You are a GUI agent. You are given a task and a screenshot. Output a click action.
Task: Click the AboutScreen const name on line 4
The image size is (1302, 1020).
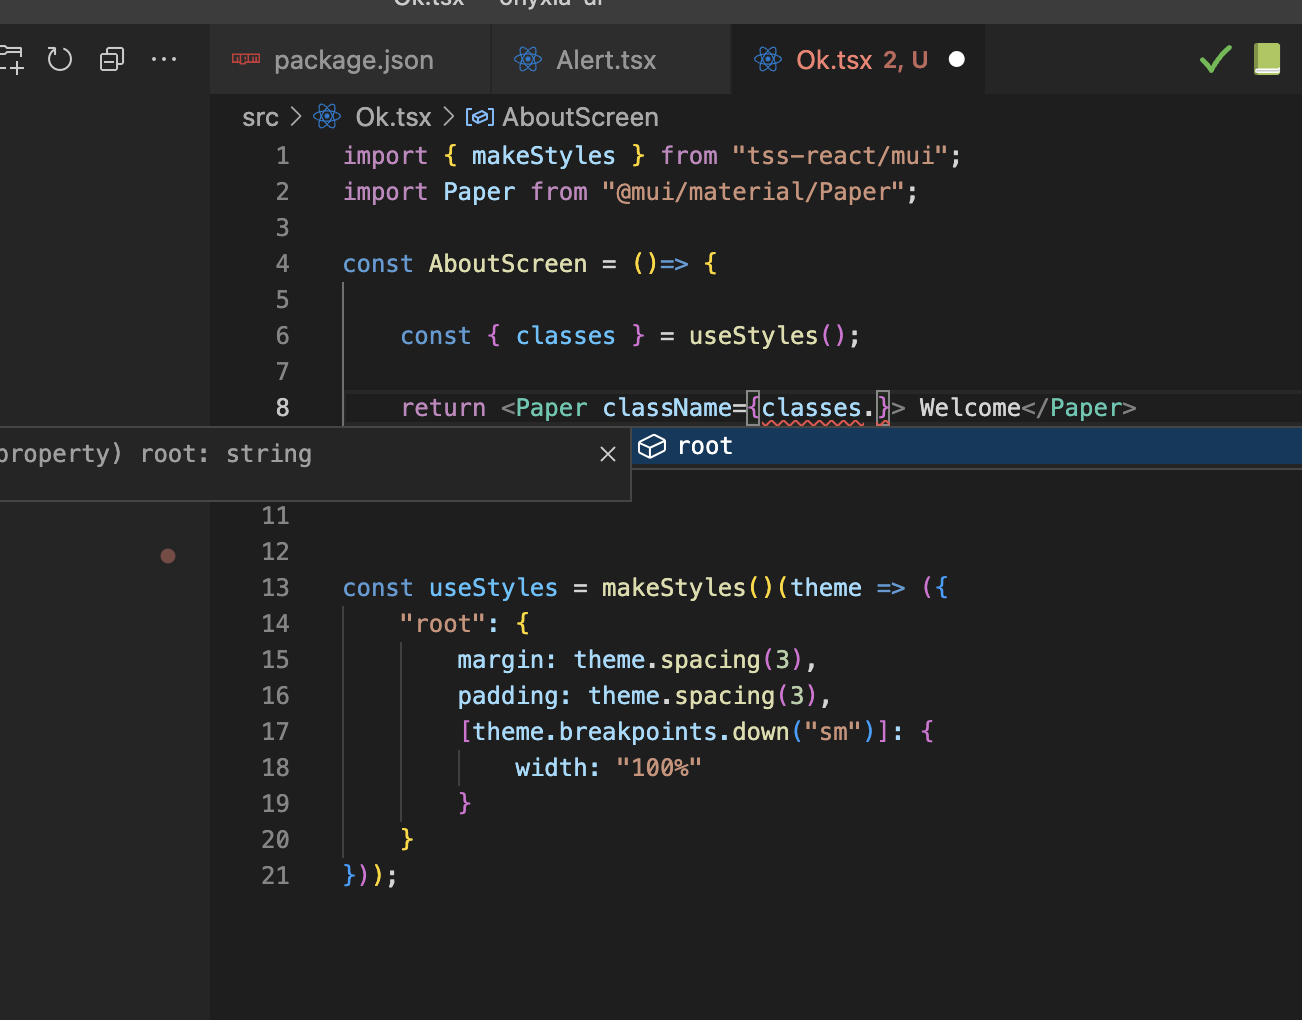pos(508,264)
